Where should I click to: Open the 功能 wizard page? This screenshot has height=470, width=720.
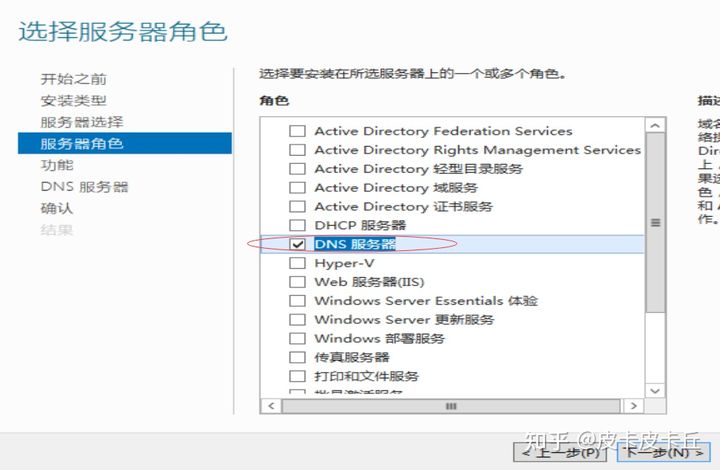pos(56,165)
